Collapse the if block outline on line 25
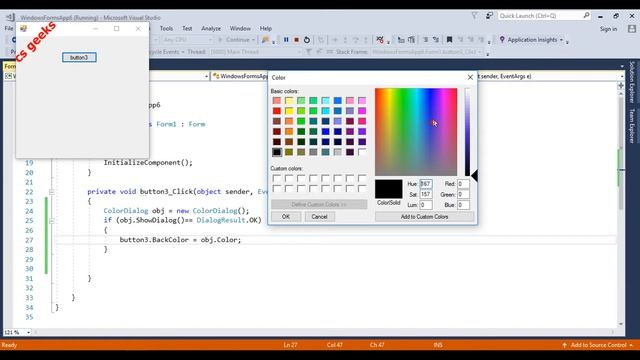 52,221
